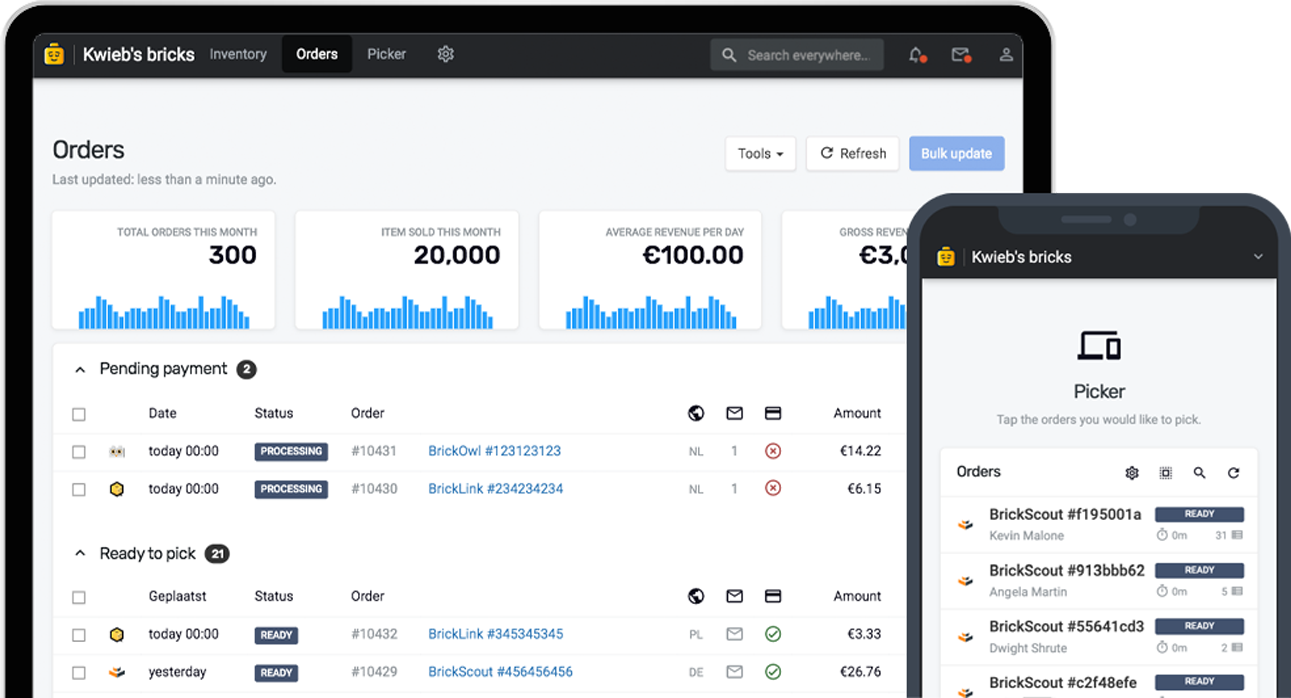
Task: Open the mail messages icon in header
Action: (961, 55)
